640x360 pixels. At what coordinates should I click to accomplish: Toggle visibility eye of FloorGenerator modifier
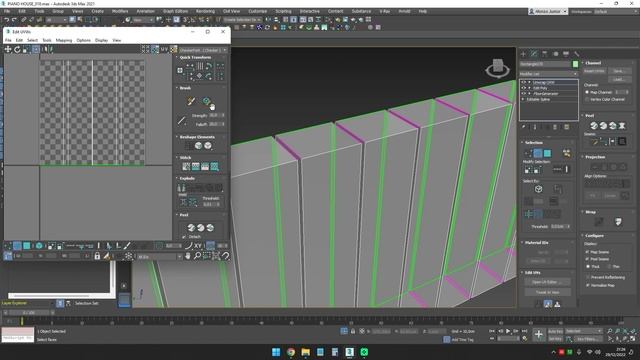click(x=524, y=94)
